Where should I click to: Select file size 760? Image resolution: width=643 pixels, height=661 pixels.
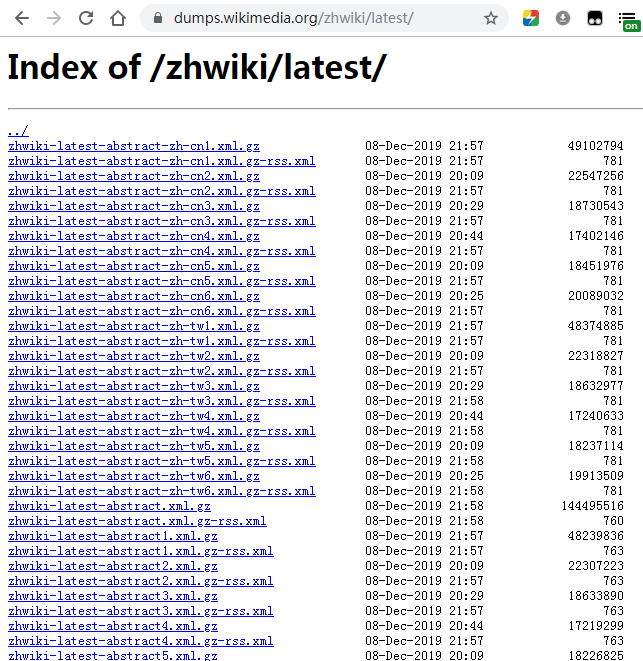[613, 521]
